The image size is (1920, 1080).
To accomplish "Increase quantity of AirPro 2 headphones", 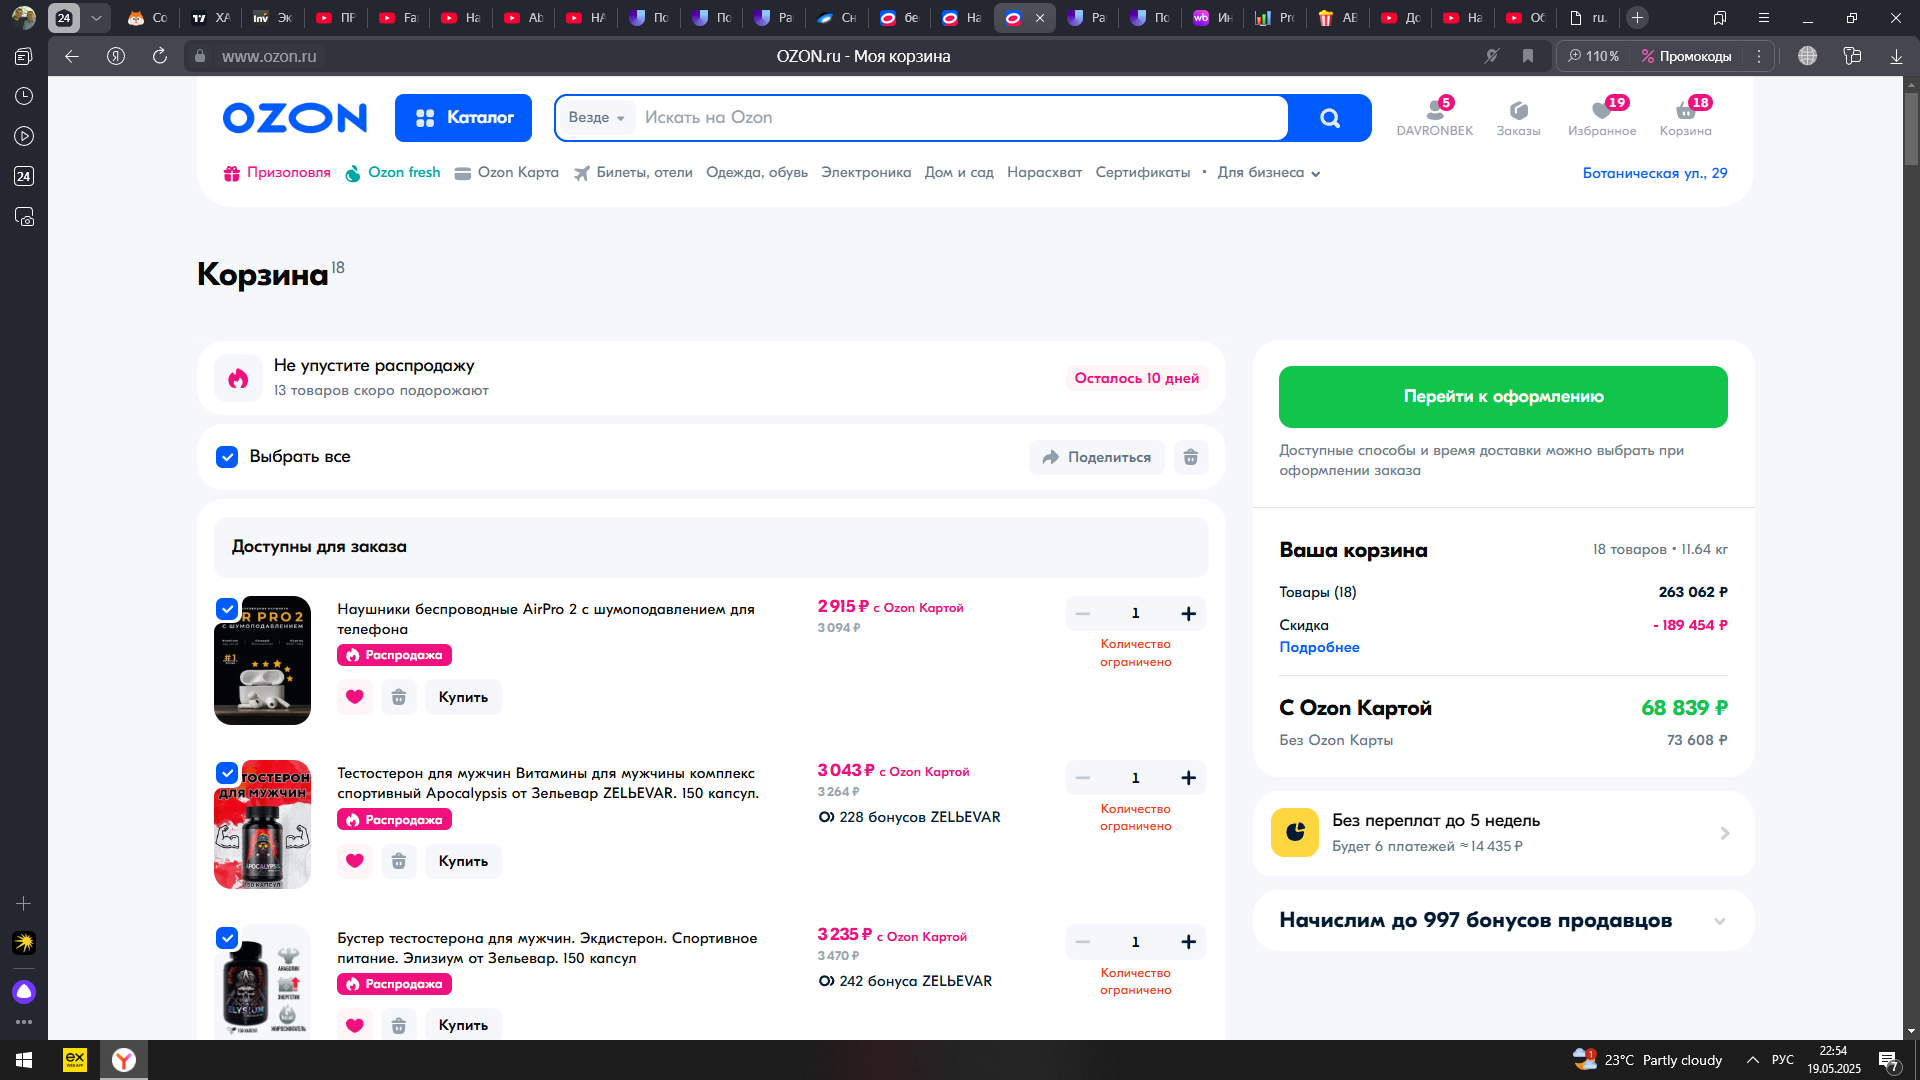I will 1188,614.
